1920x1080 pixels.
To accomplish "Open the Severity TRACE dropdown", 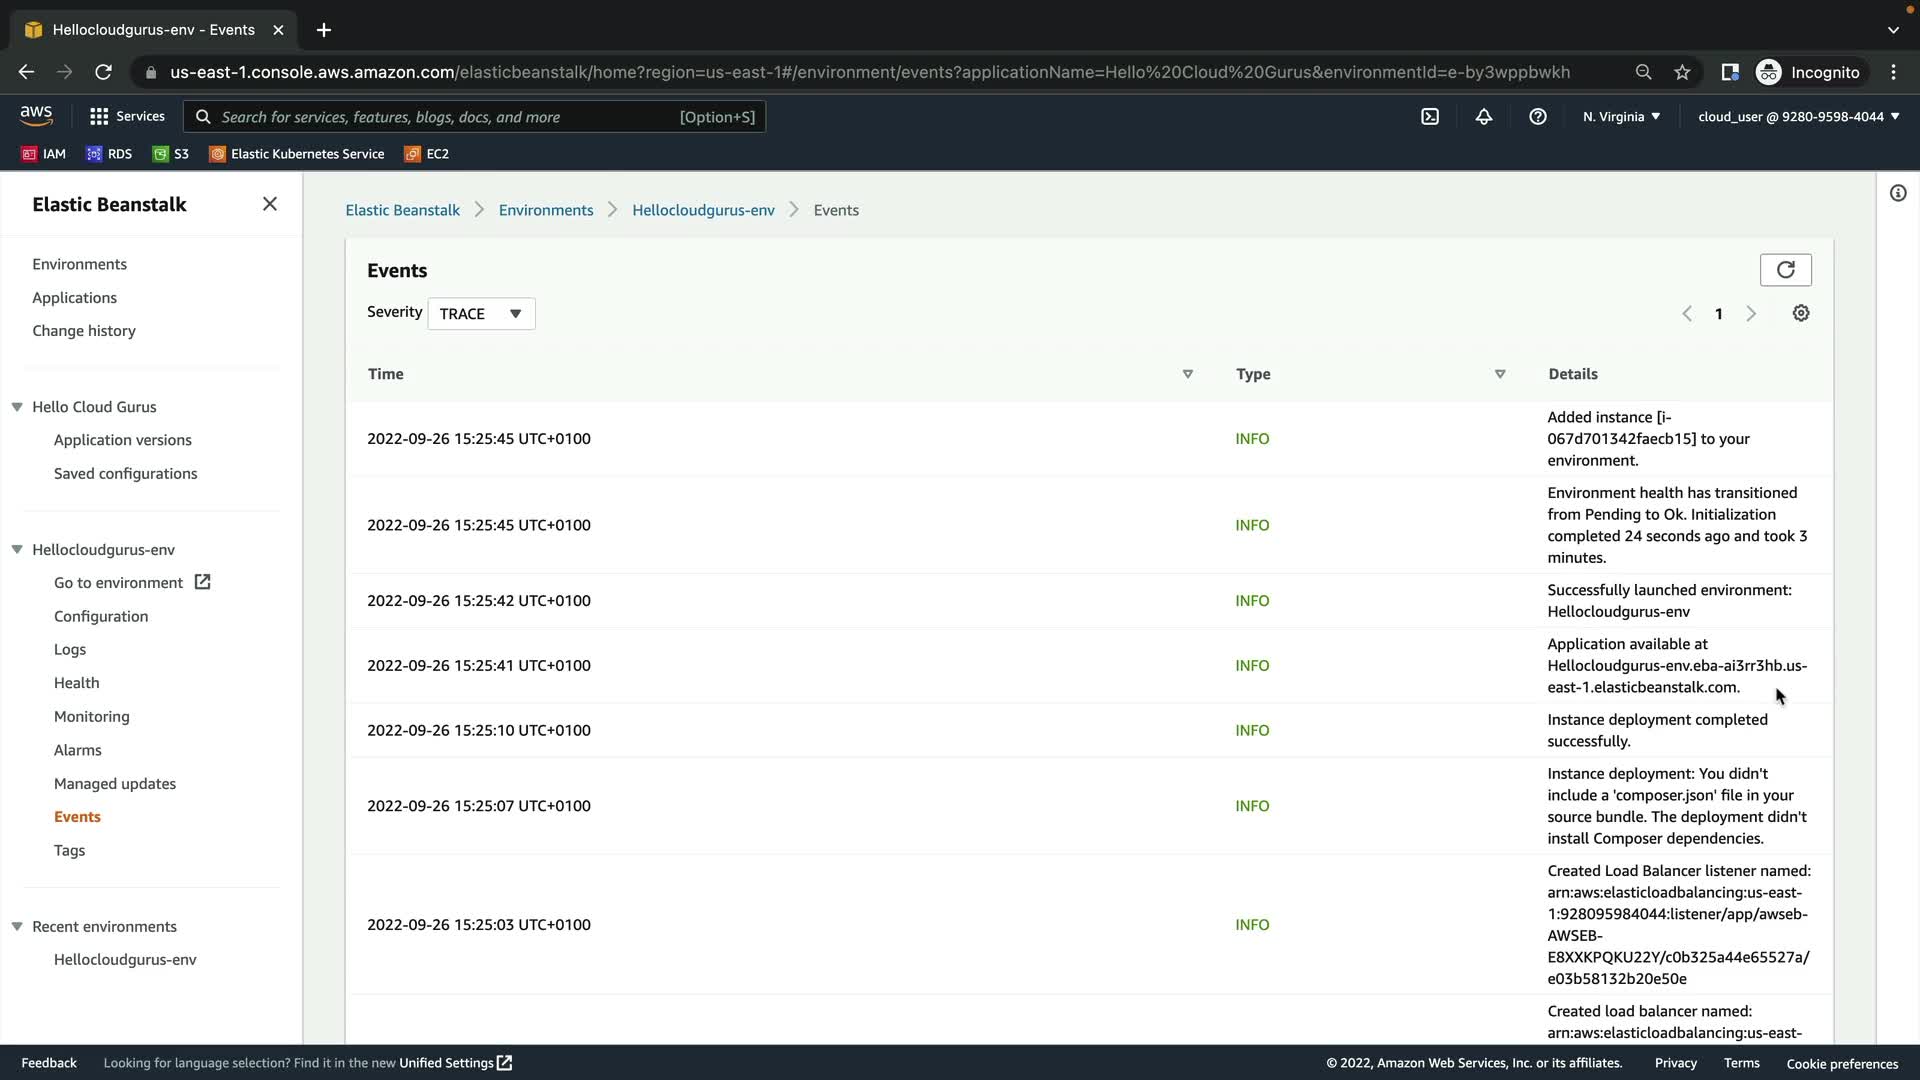I will tap(481, 314).
